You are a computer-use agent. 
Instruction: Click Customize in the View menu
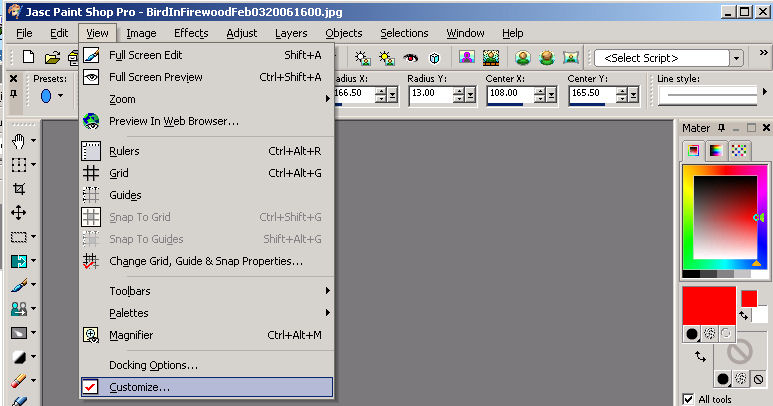pyautogui.click(x=139, y=387)
